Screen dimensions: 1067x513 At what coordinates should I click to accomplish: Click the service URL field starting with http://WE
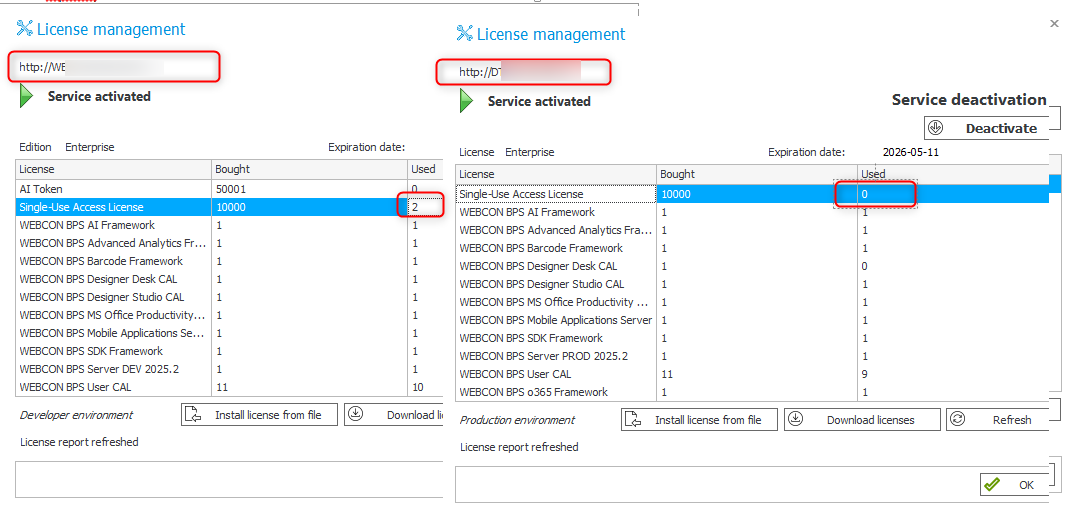[115, 67]
